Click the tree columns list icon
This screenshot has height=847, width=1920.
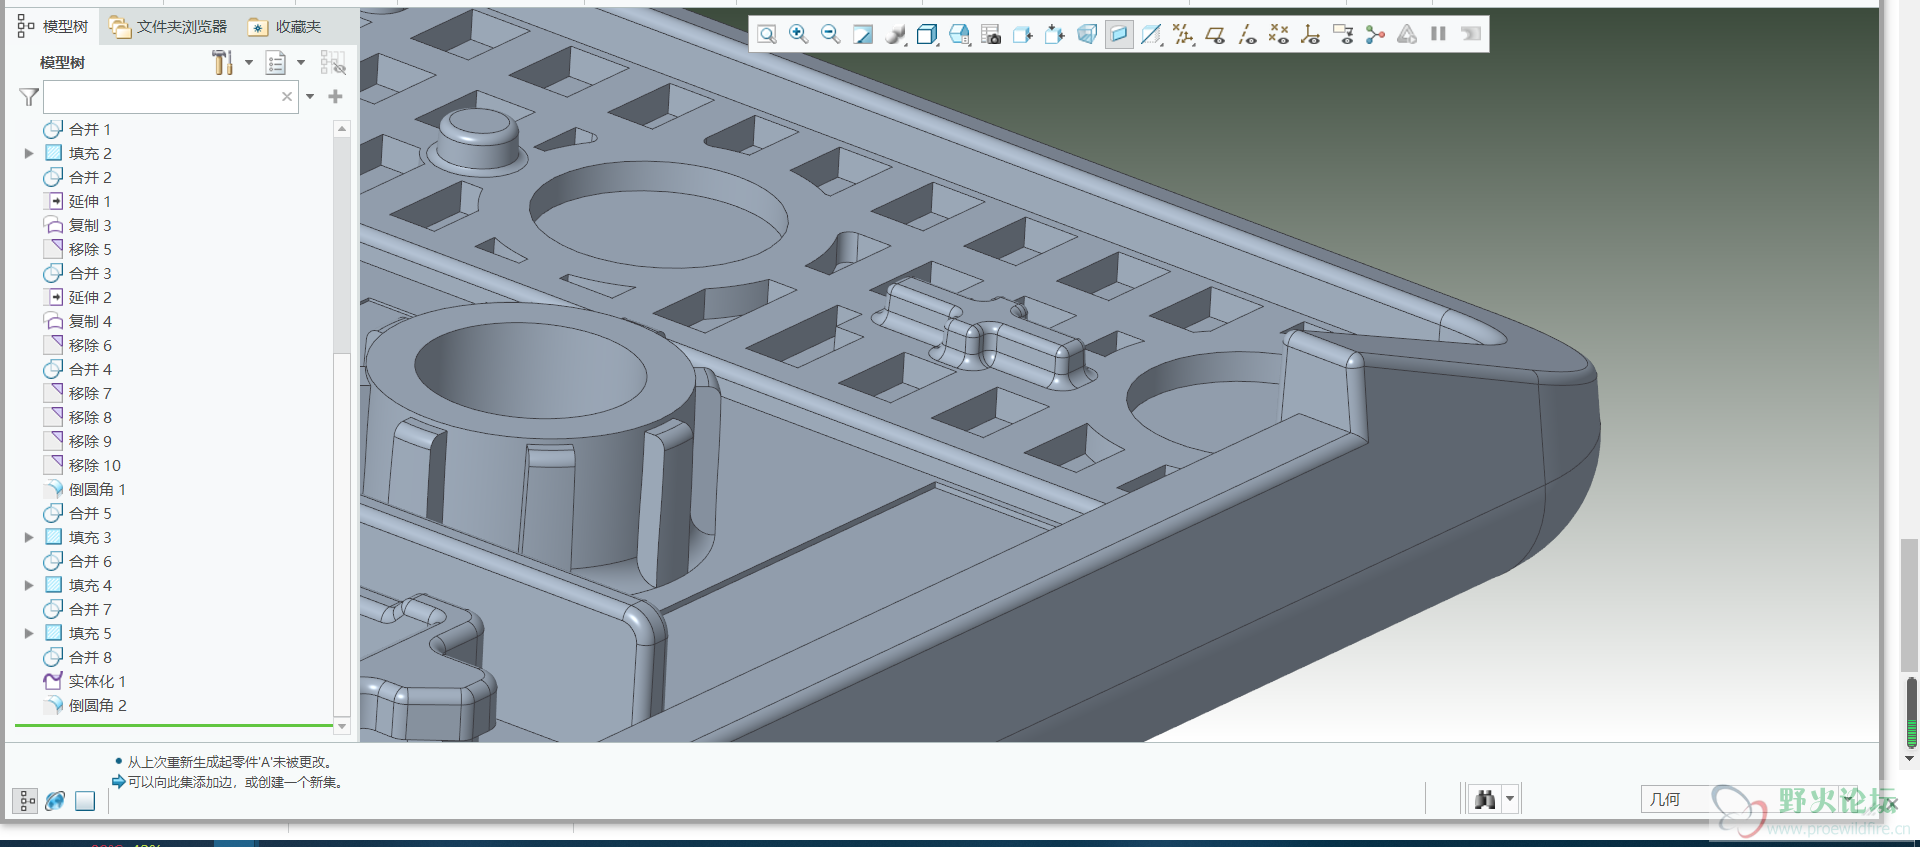(x=276, y=63)
